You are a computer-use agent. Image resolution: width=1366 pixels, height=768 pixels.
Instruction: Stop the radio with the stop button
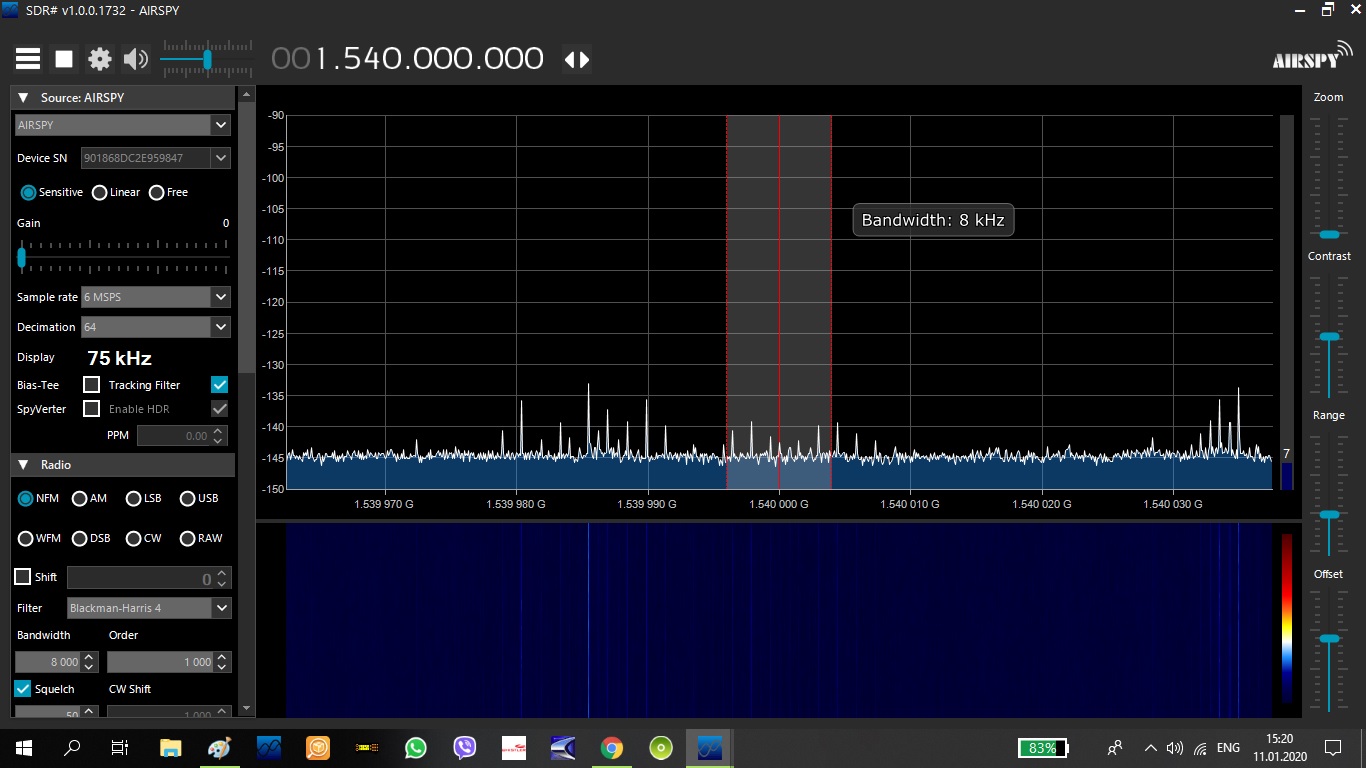(x=64, y=59)
